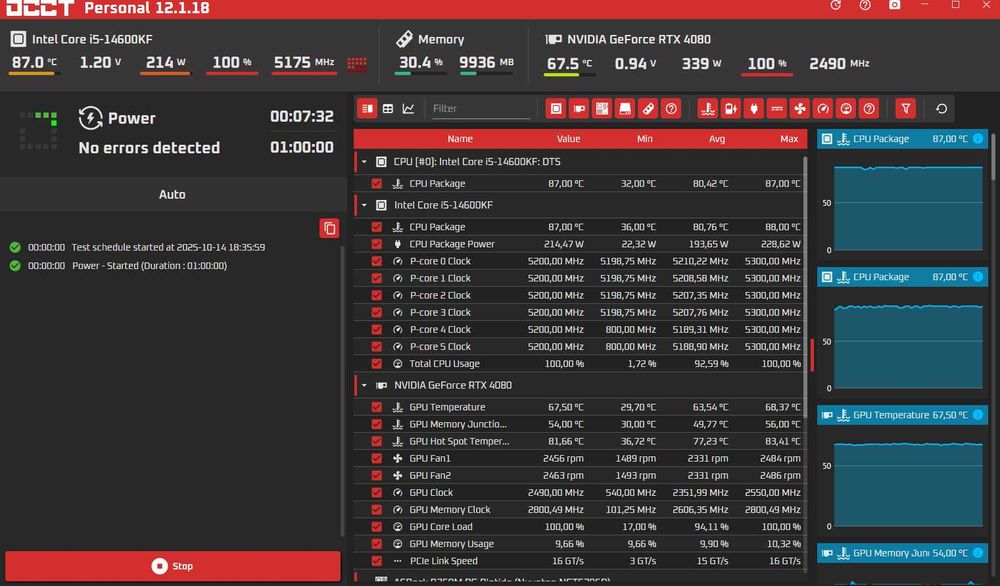Collapse the CPU [#0] DTS sensor group
Viewport: 1000px width, 586px height.
click(364, 162)
